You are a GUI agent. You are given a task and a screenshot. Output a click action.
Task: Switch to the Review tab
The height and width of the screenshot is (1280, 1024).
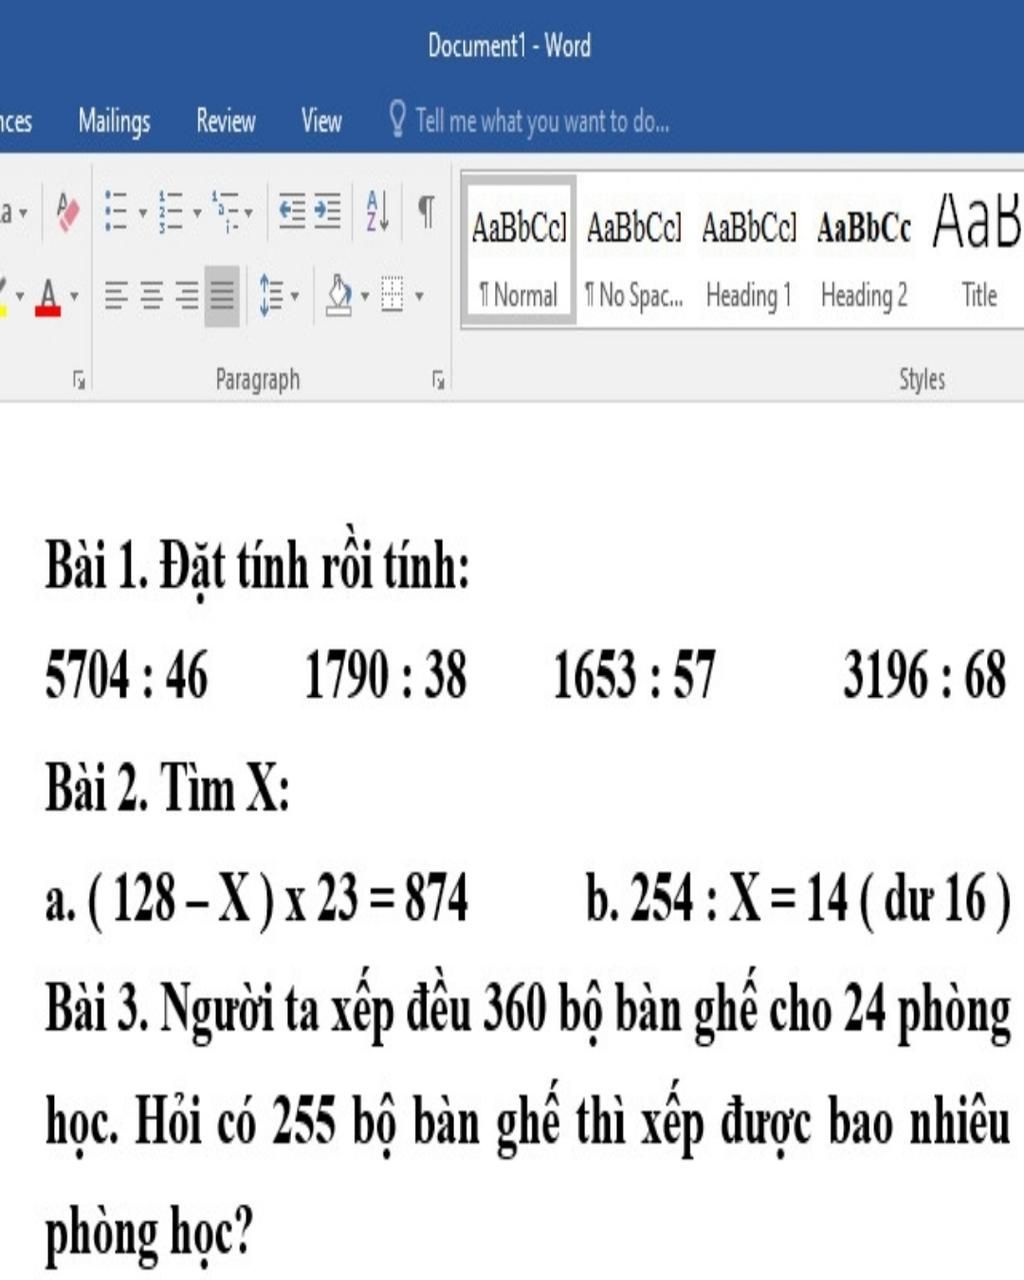pyautogui.click(x=225, y=122)
